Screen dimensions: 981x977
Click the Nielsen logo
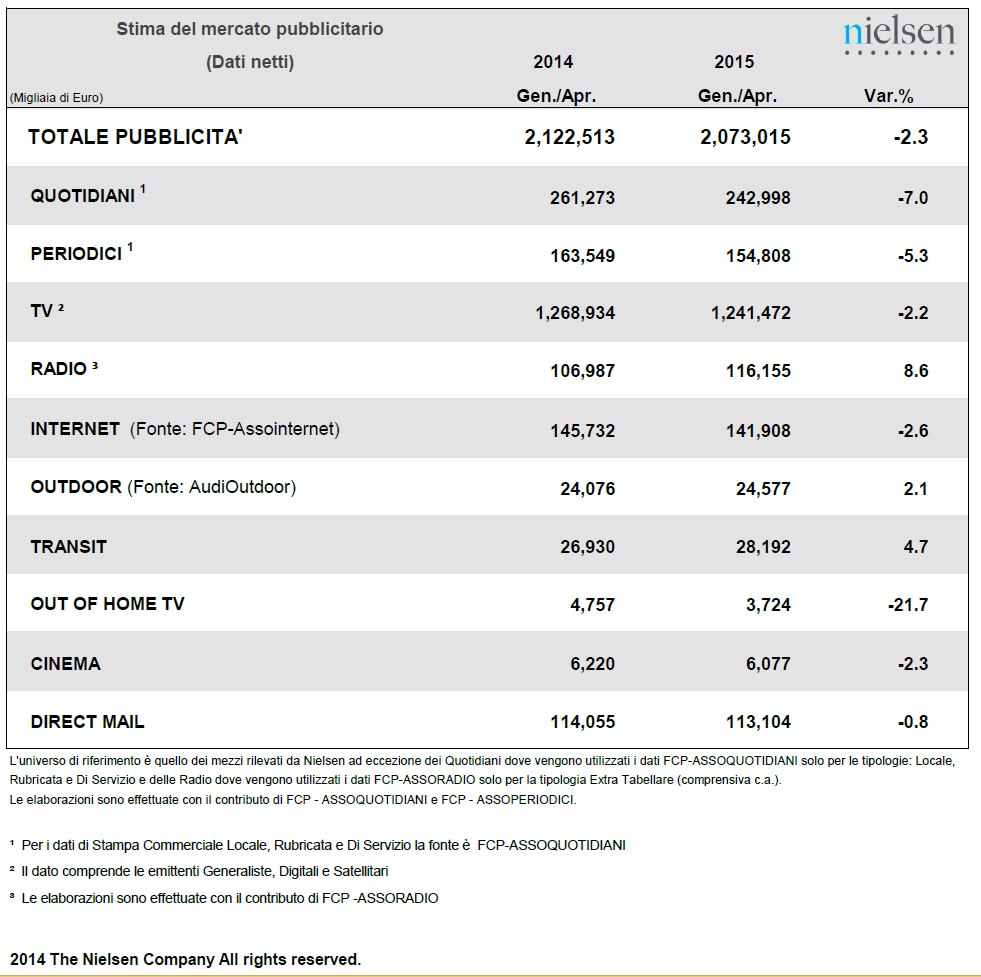[x=899, y=34]
